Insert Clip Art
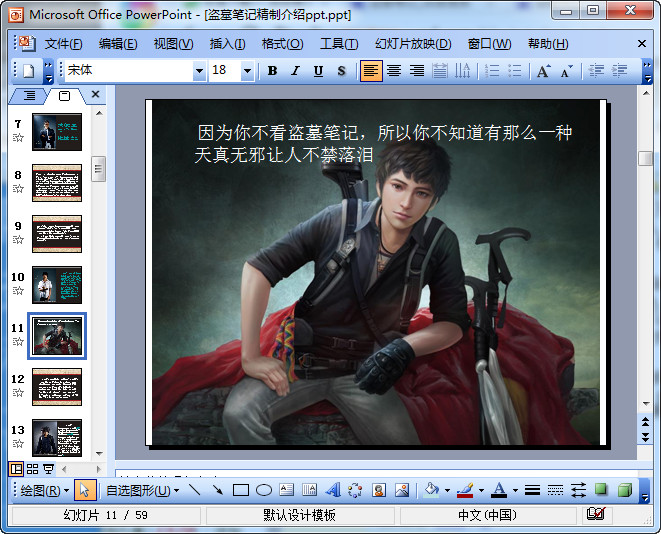 379,490
